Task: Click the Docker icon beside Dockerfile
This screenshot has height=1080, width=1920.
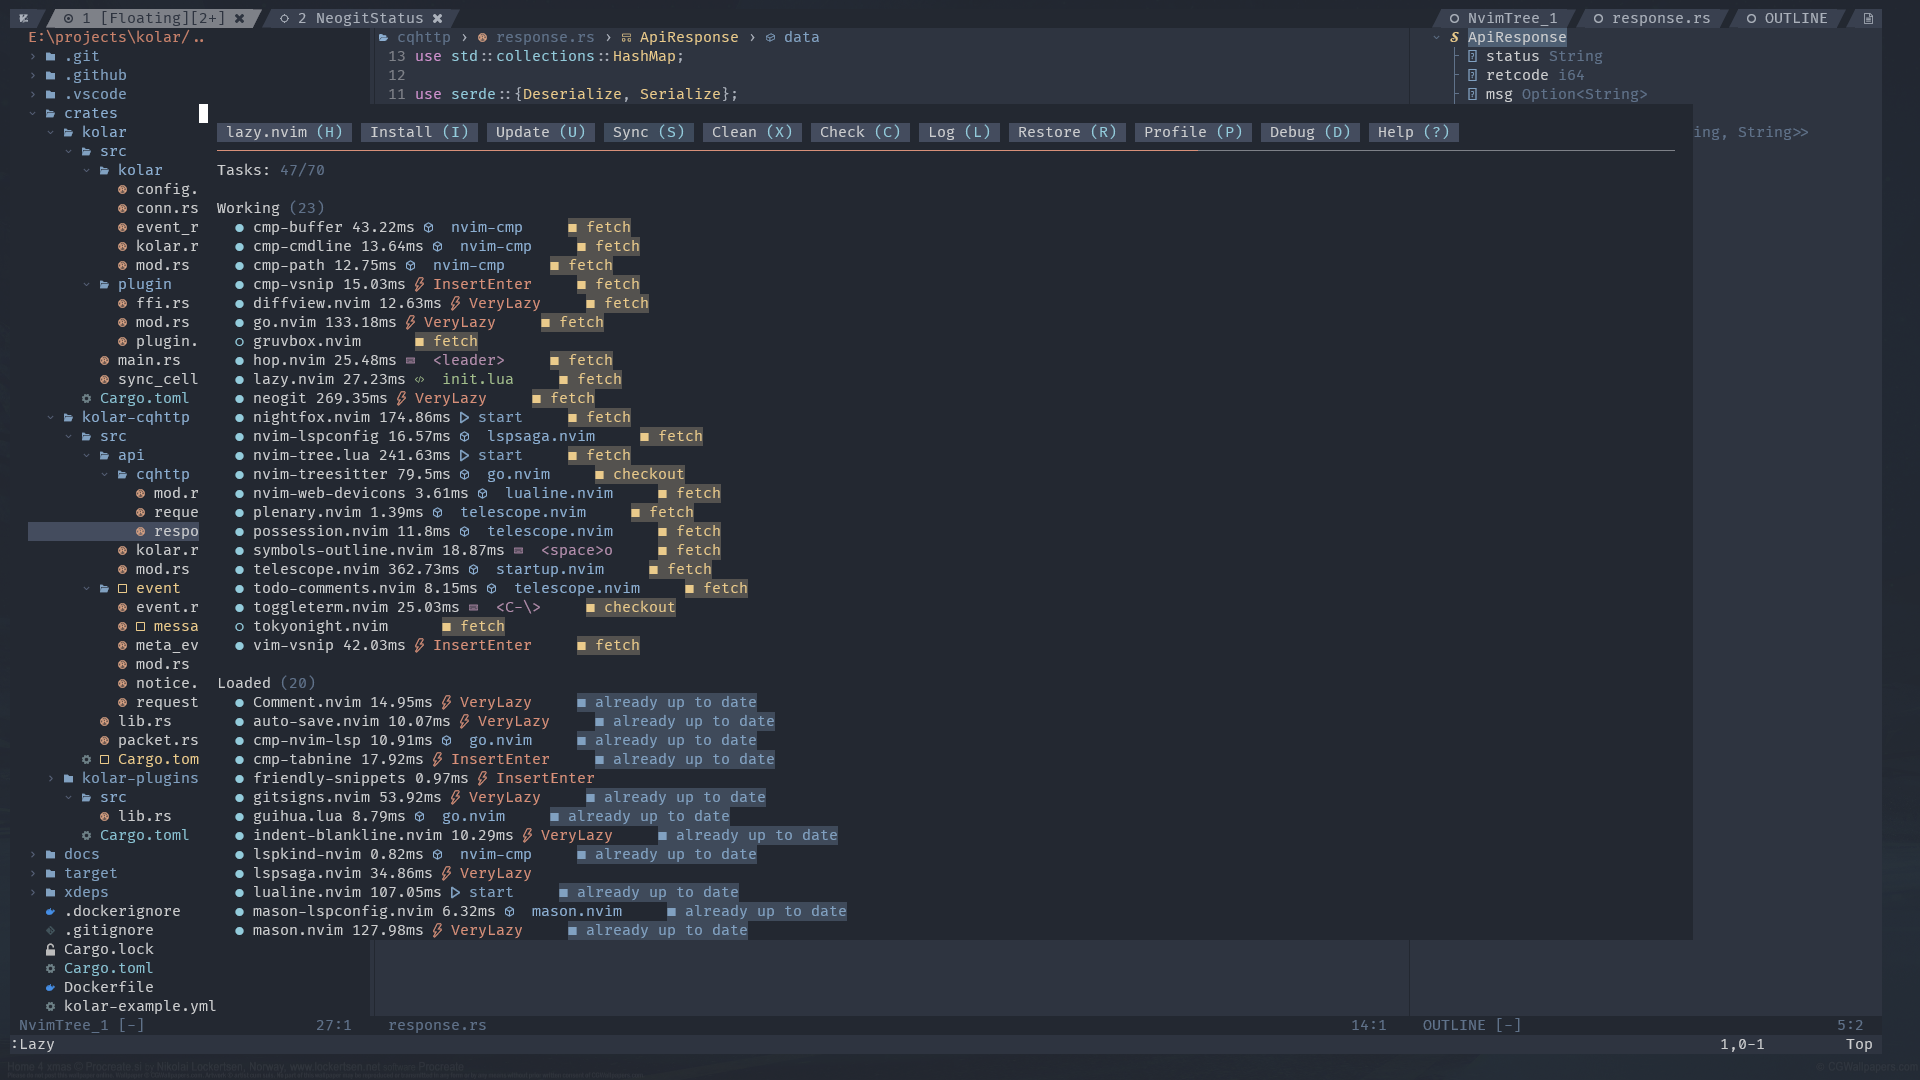Action: coord(50,987)
